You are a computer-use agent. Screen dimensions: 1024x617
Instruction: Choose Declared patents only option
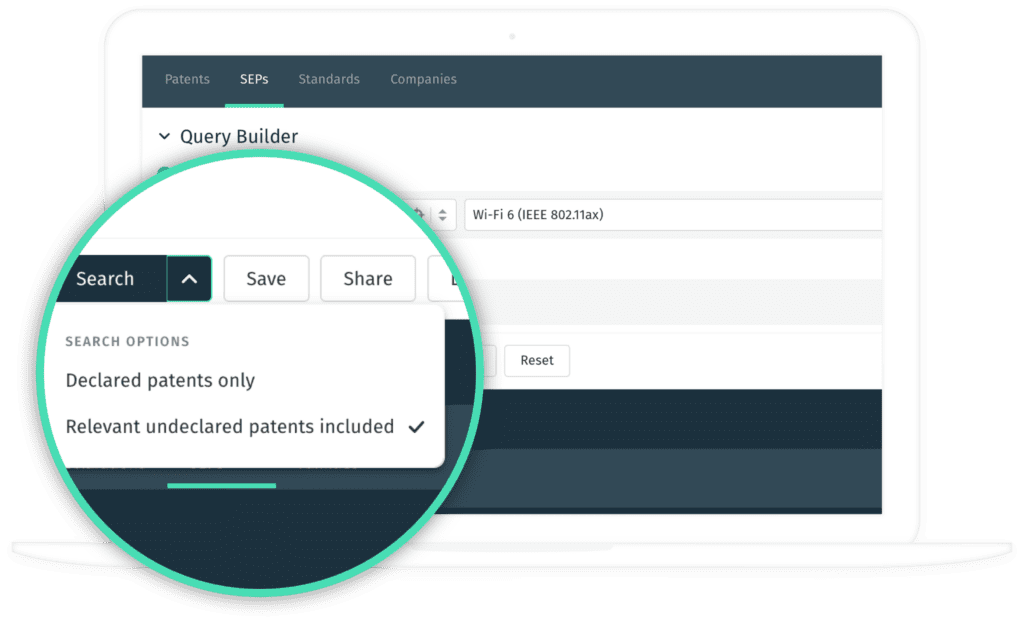(160, 381)
